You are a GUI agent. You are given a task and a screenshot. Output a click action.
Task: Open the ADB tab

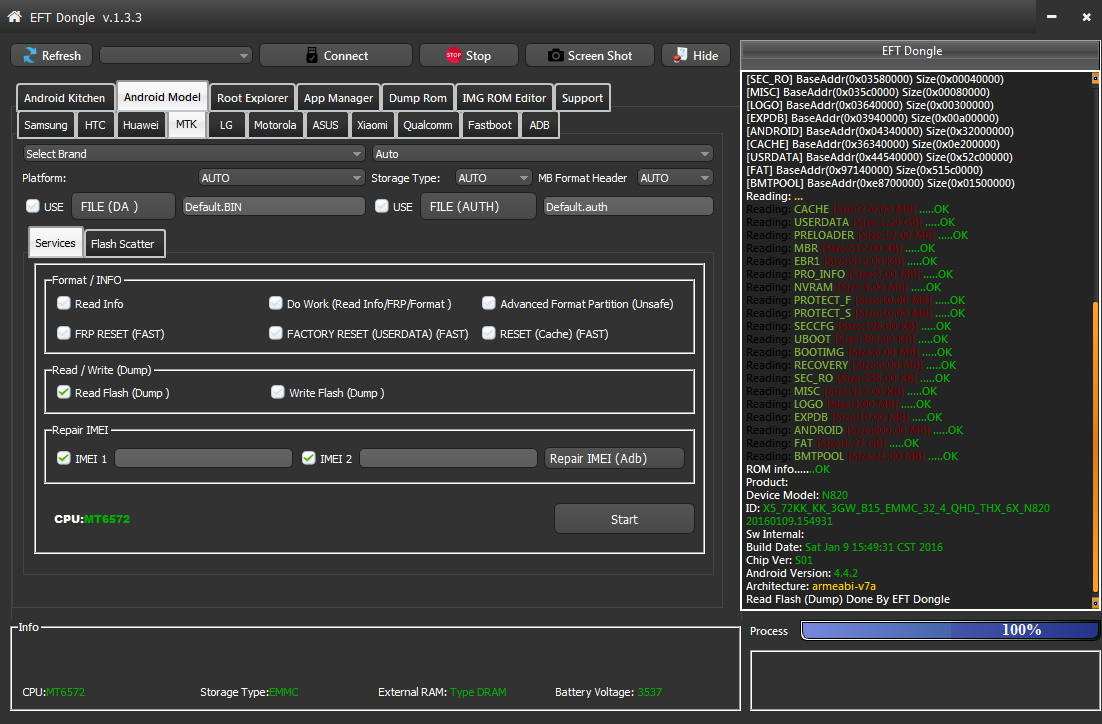(x=539, y=125)
